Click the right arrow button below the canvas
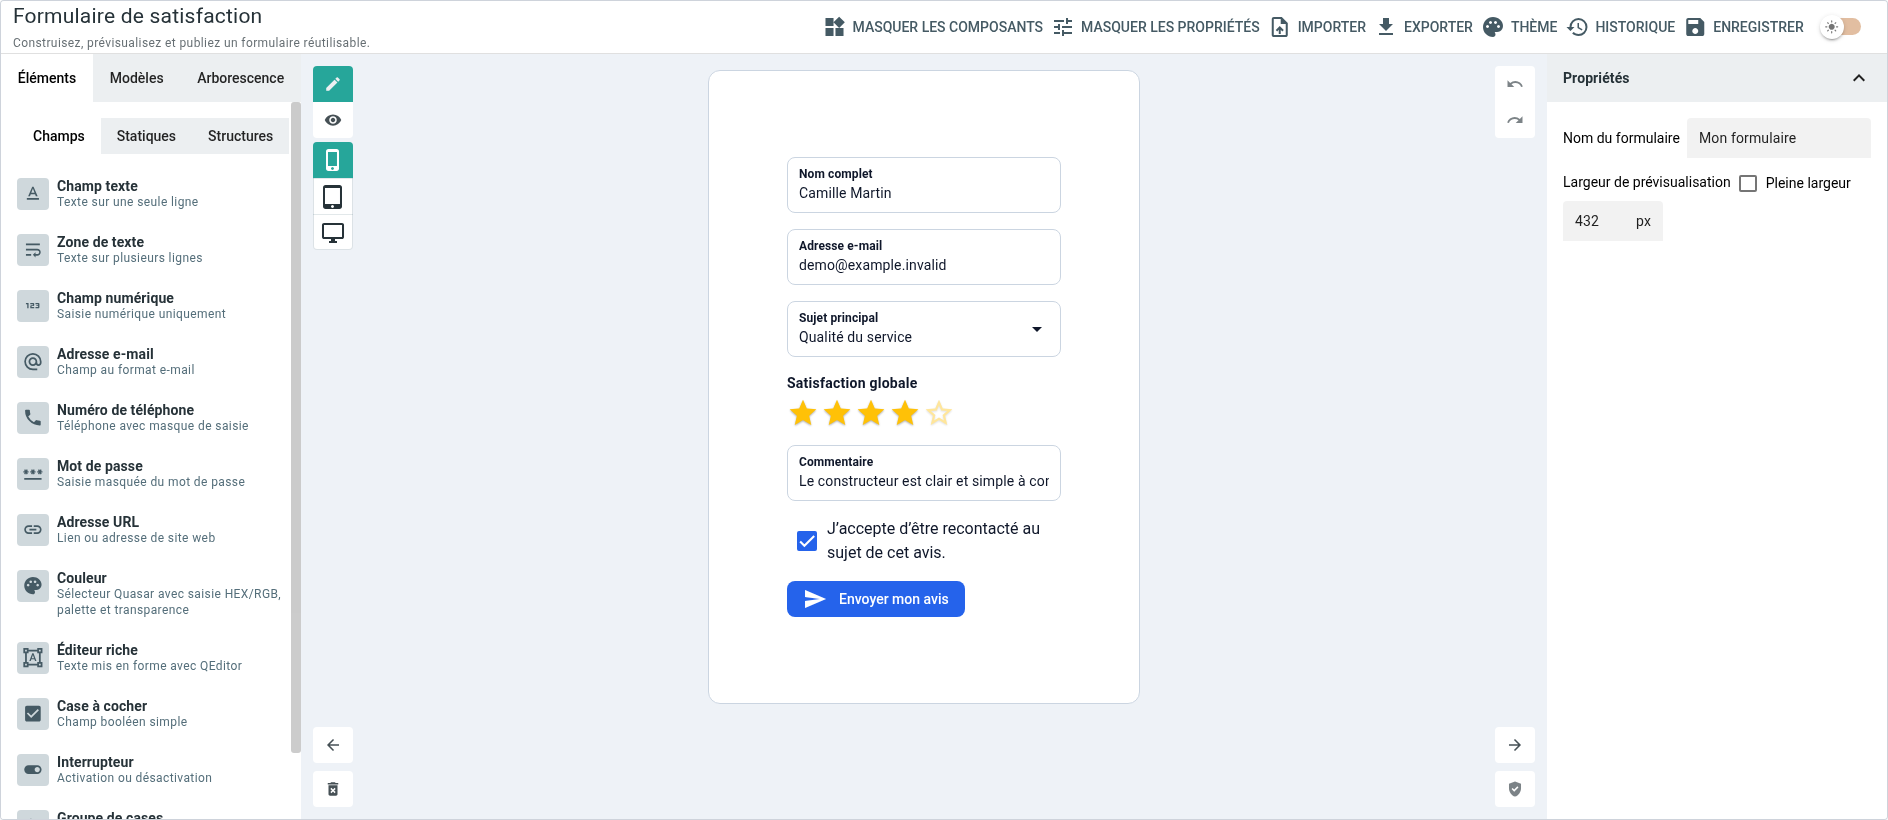This screenshot has height=820, width=1888. (1515, 745)
